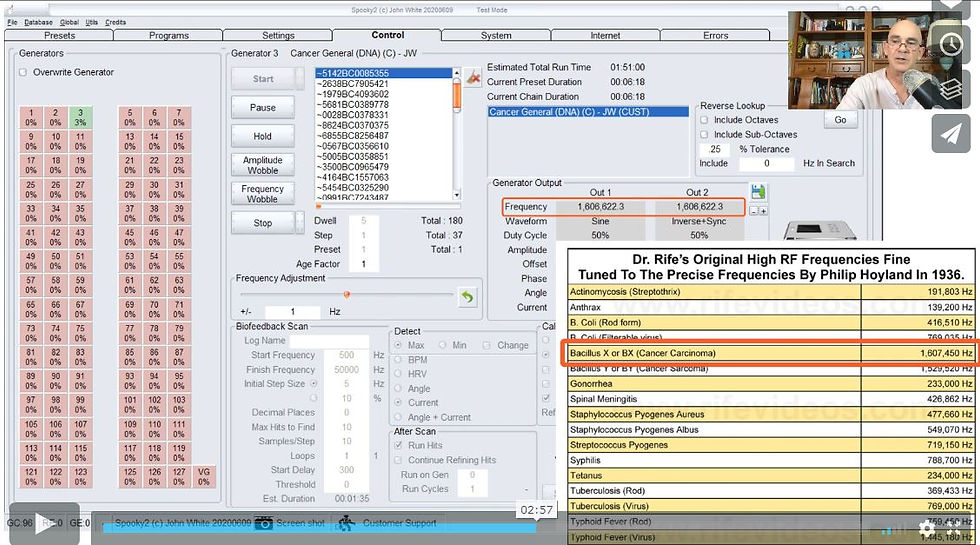The image size is (980, 545).
Task: Click the green floppy save icon
Action: pos(758,191)
